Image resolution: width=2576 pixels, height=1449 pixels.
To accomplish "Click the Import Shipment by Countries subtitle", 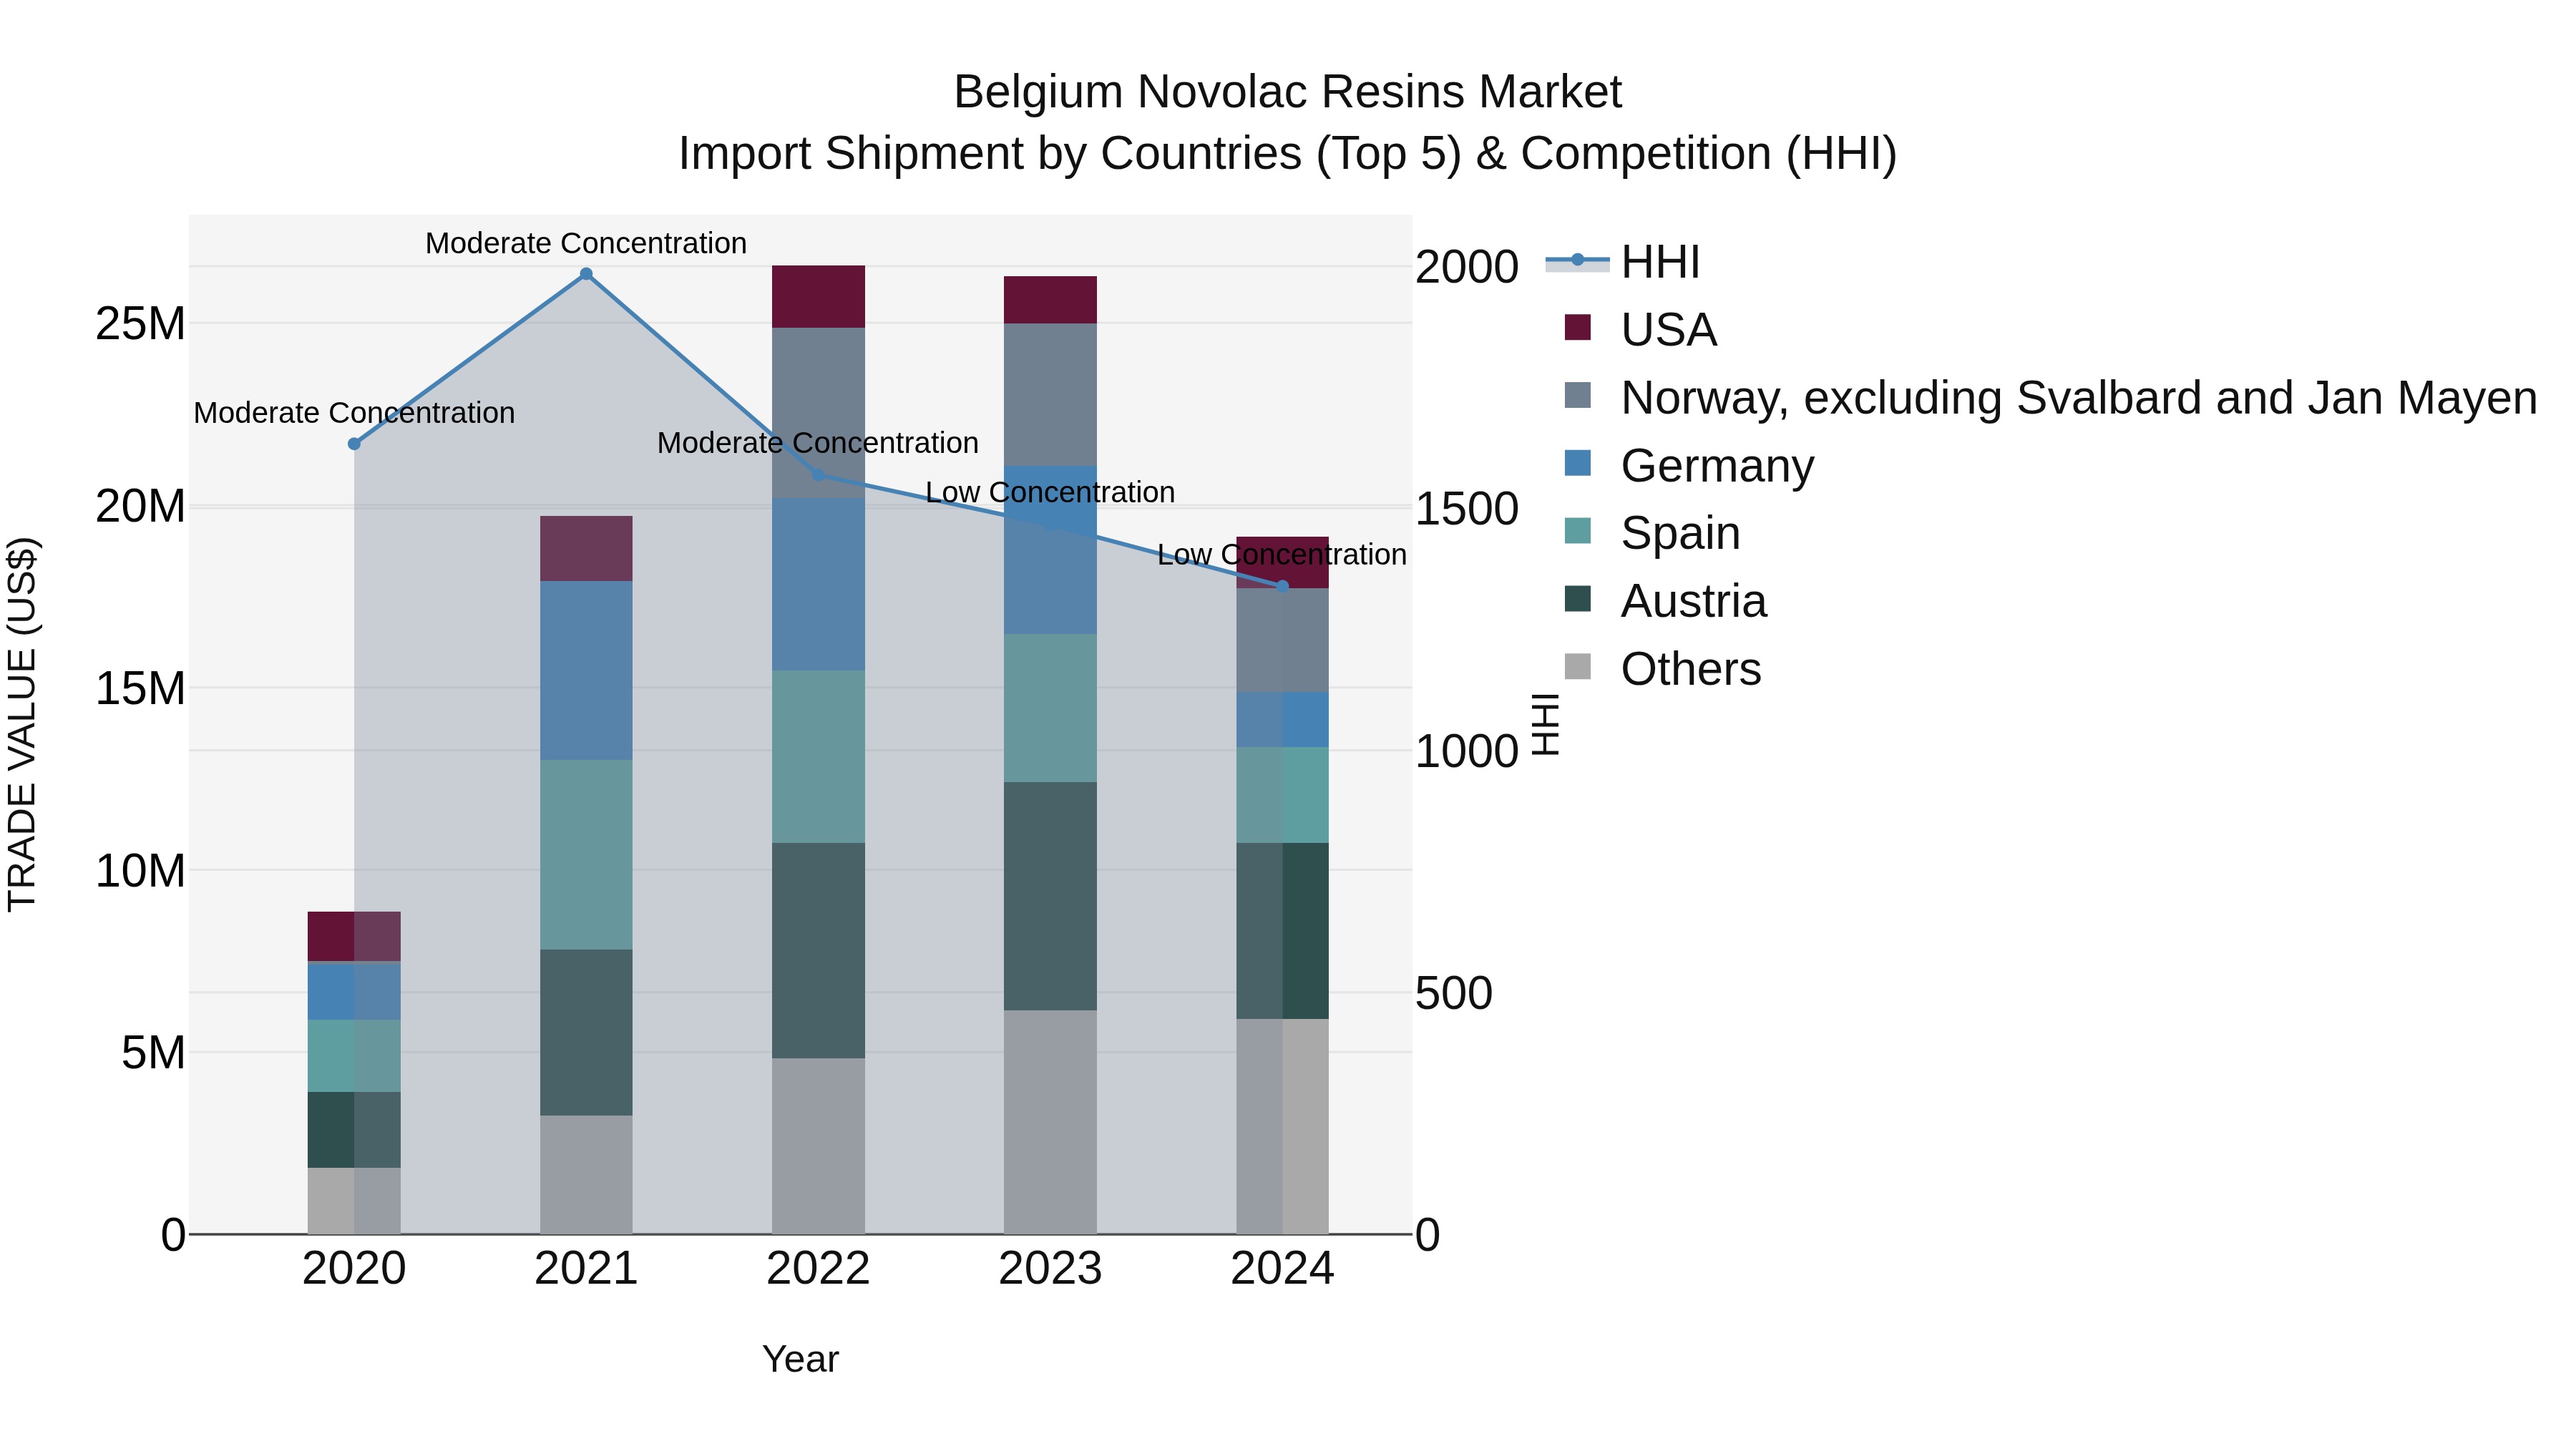I will (1287, 154).
